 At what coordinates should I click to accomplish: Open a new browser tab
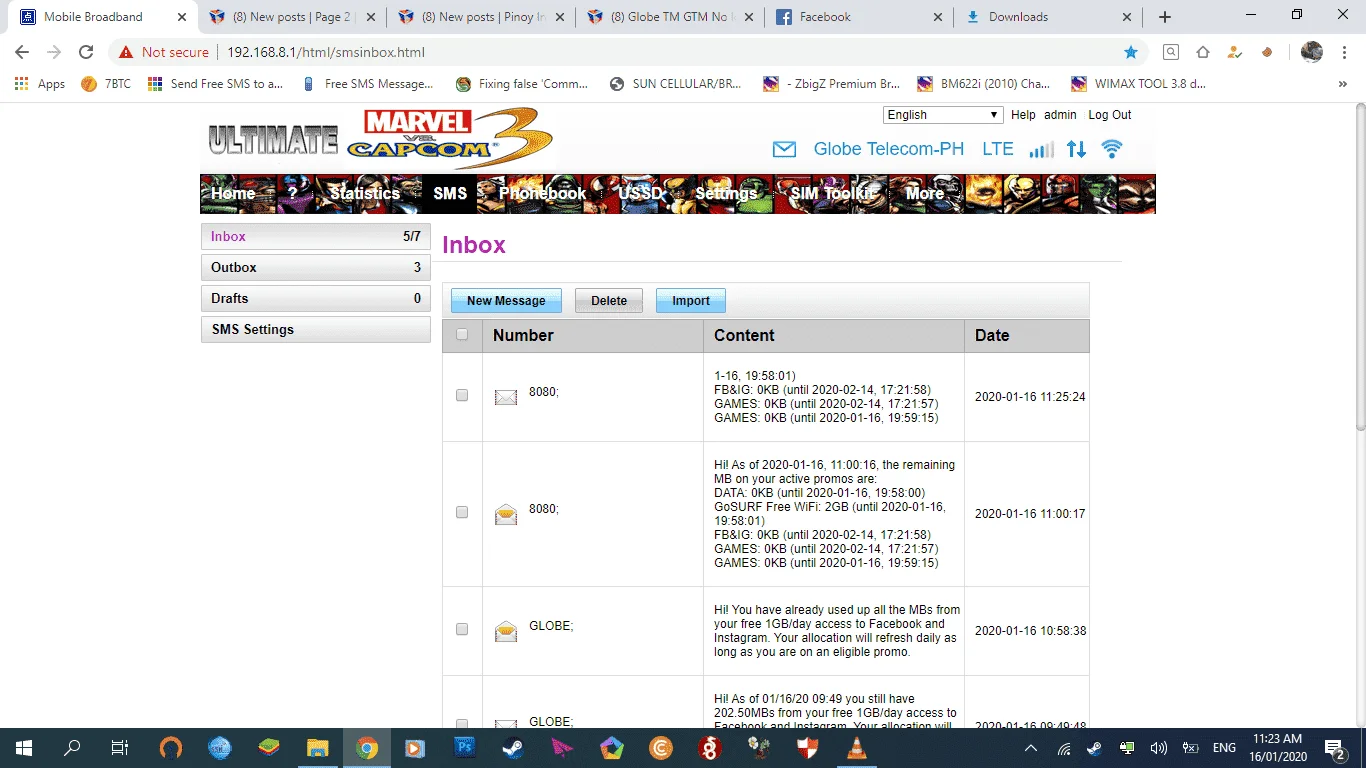[1165, 17]
